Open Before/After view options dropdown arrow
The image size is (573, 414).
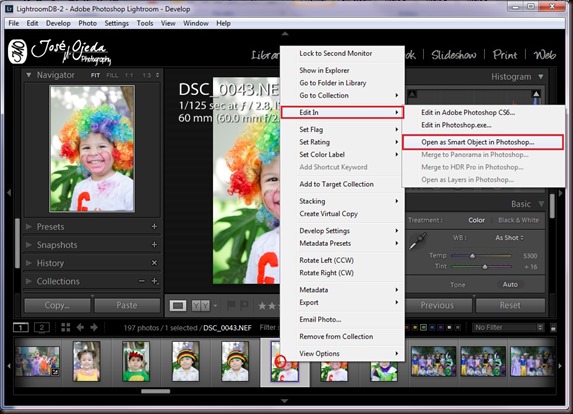click(215, 305)
